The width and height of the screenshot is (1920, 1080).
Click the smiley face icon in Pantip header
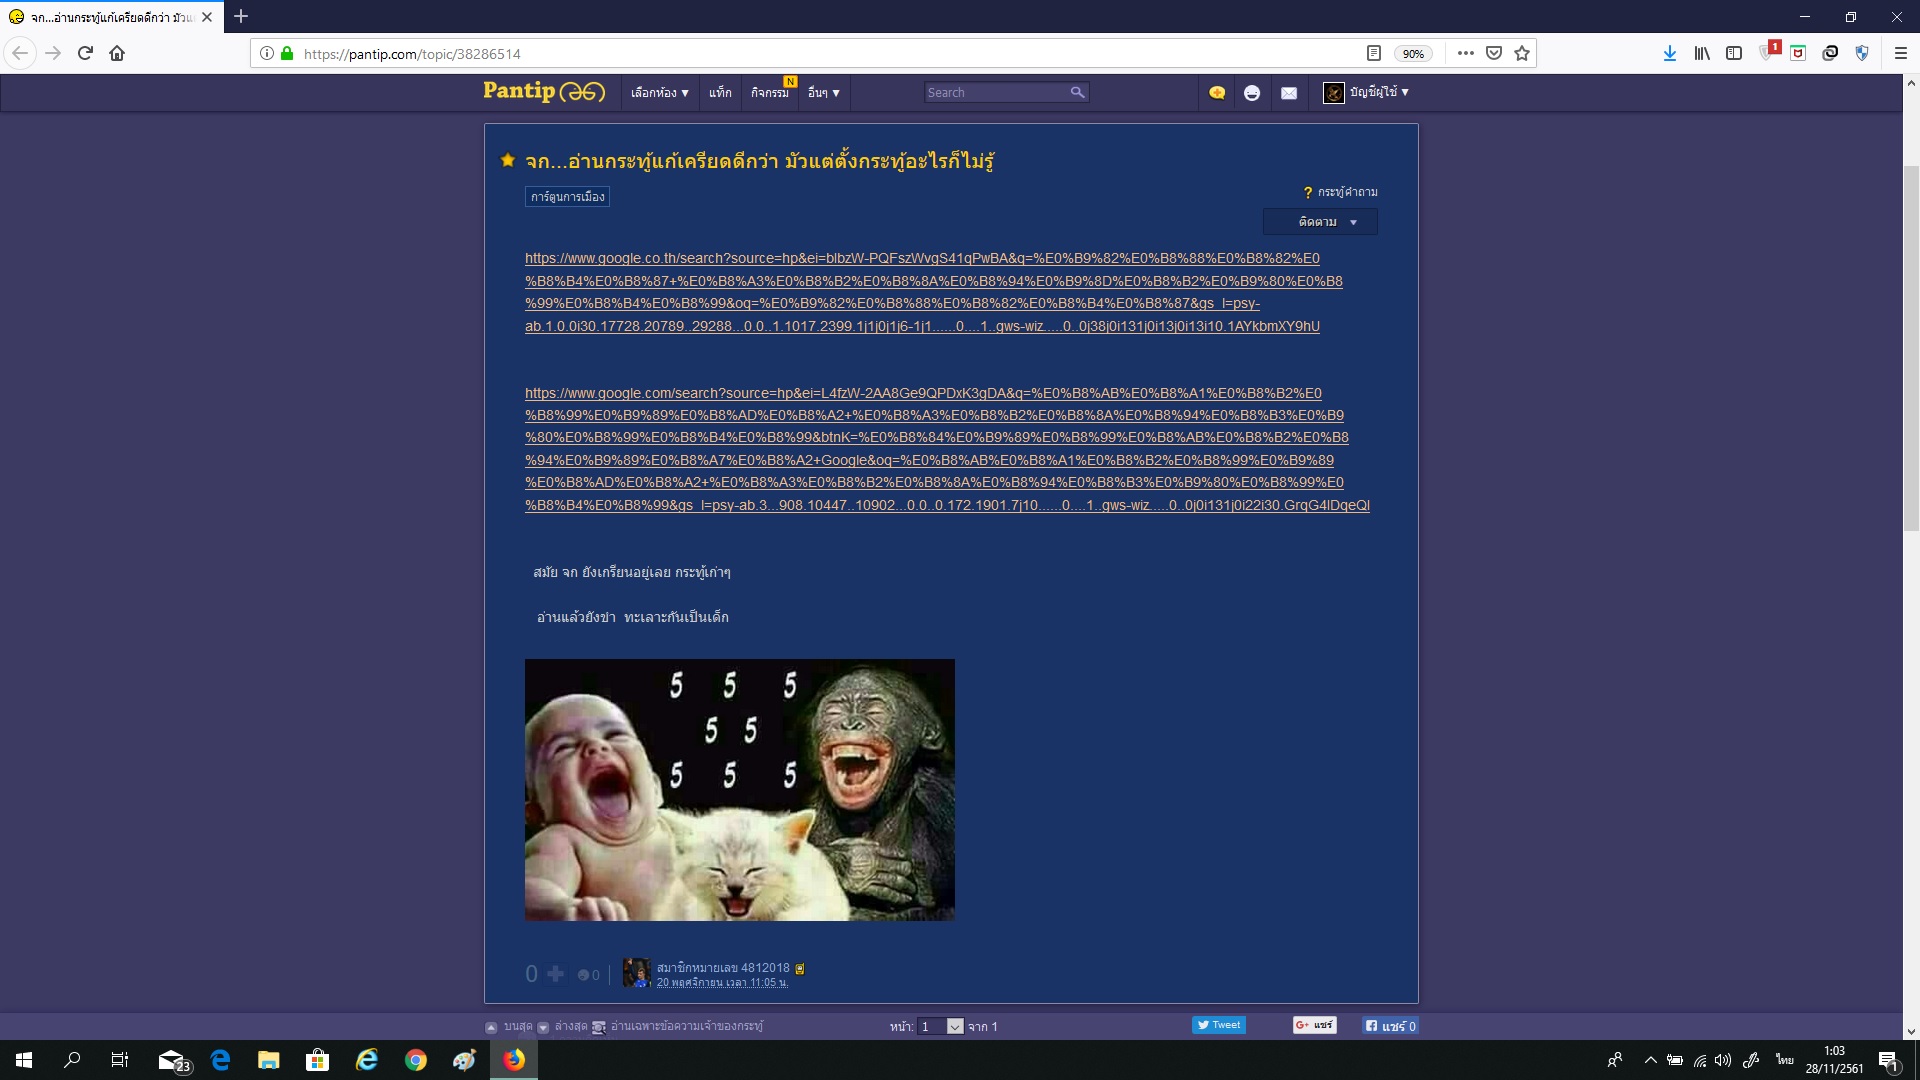tap(1252, 93)
